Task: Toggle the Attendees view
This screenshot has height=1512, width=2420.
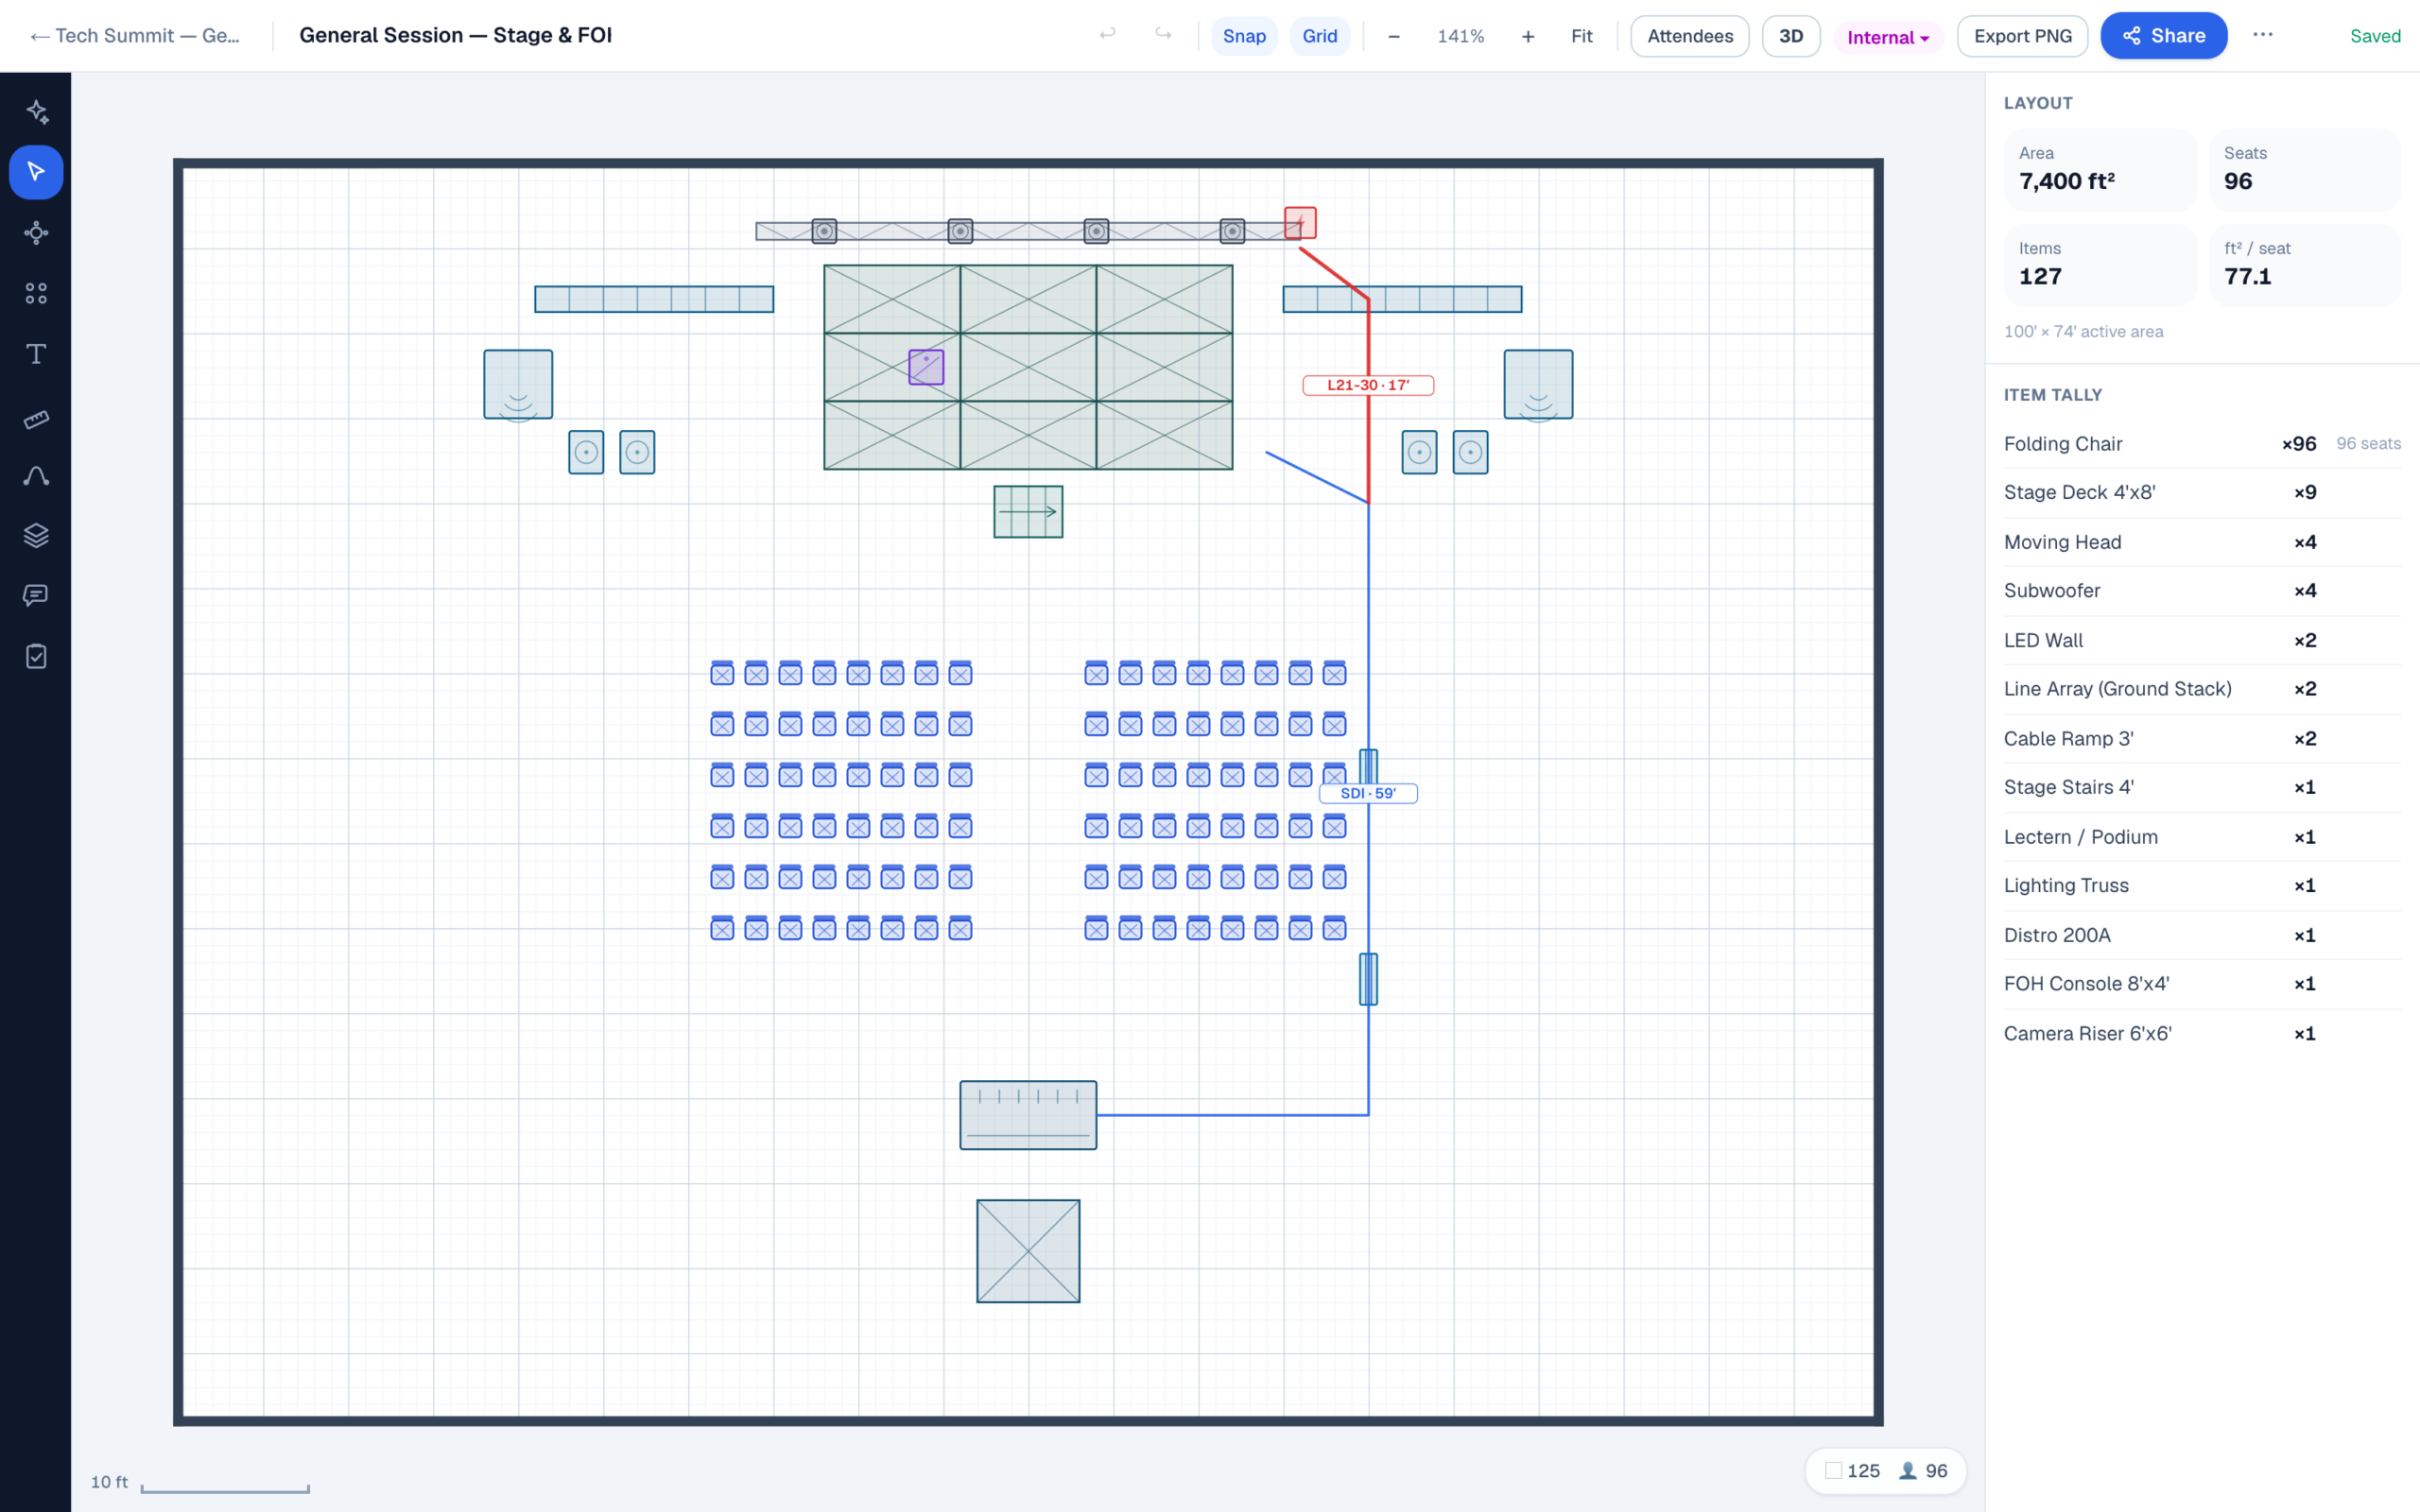Action: click(x=1690, y=36)
